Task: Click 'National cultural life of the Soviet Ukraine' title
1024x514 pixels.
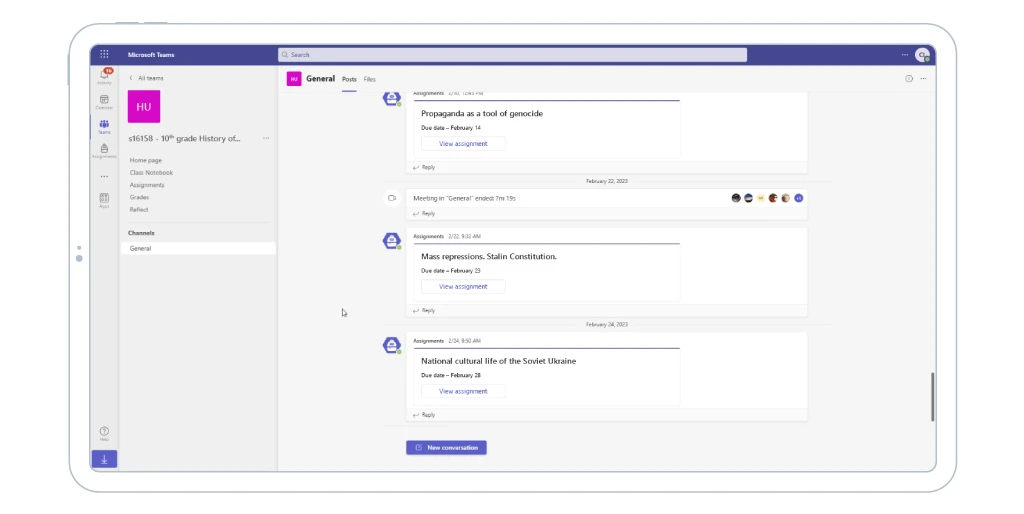Action: [498, 361]
